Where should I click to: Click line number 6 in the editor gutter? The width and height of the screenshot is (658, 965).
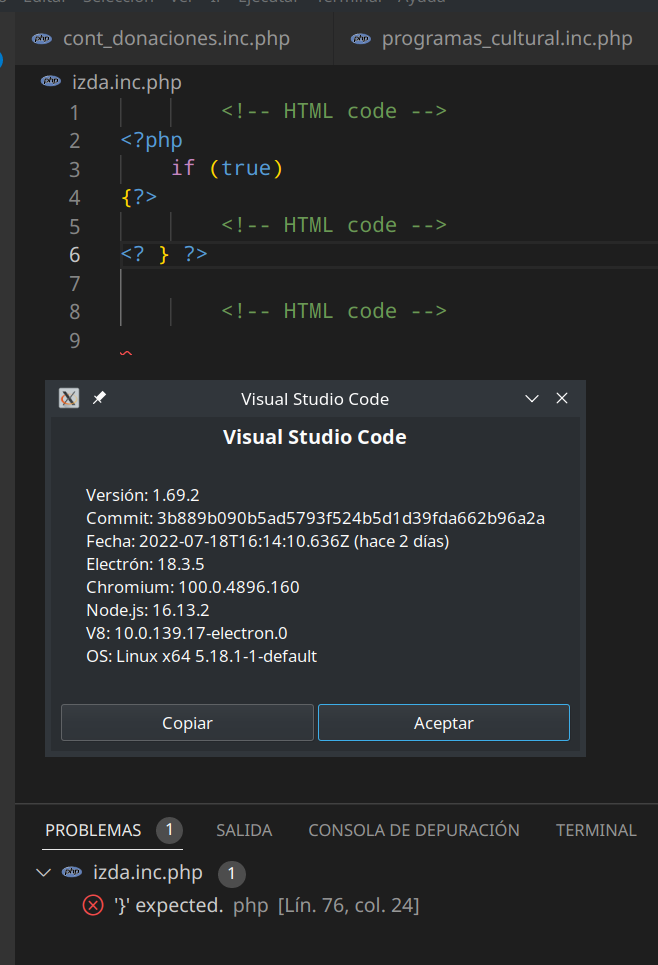tap(74, 254)
